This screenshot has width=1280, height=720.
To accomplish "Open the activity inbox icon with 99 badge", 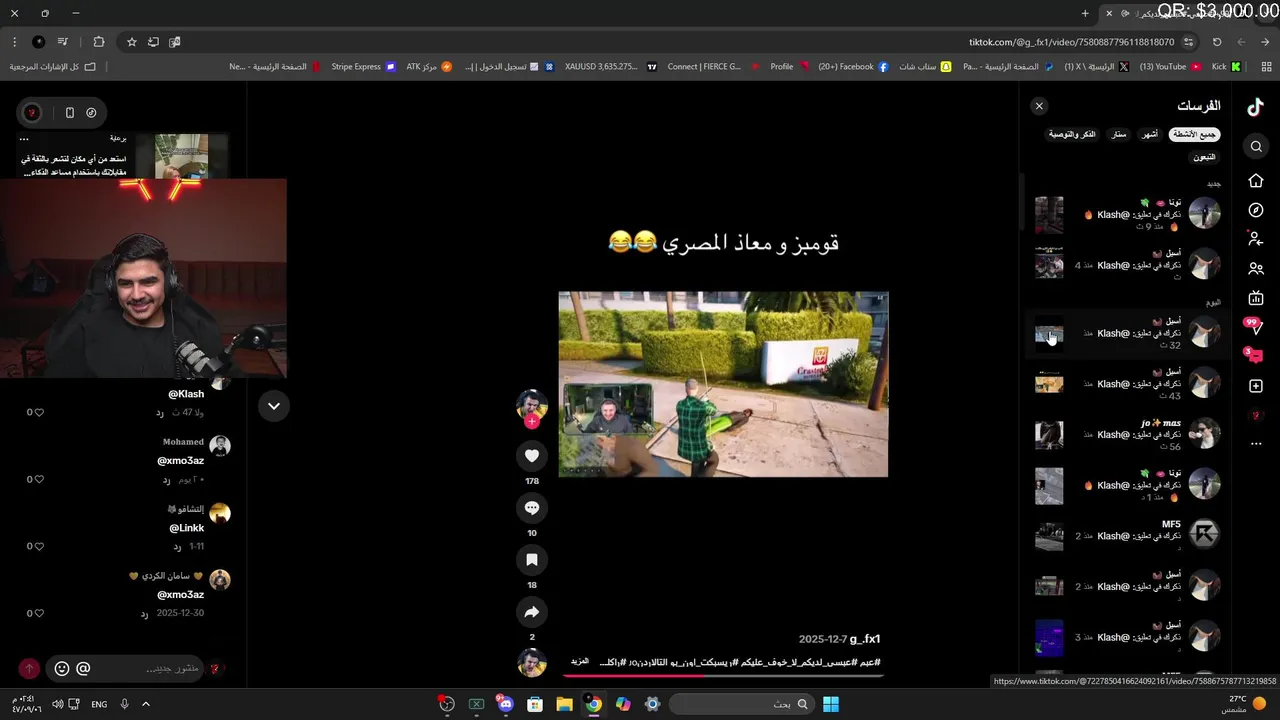I will (x=1254, y=326).
